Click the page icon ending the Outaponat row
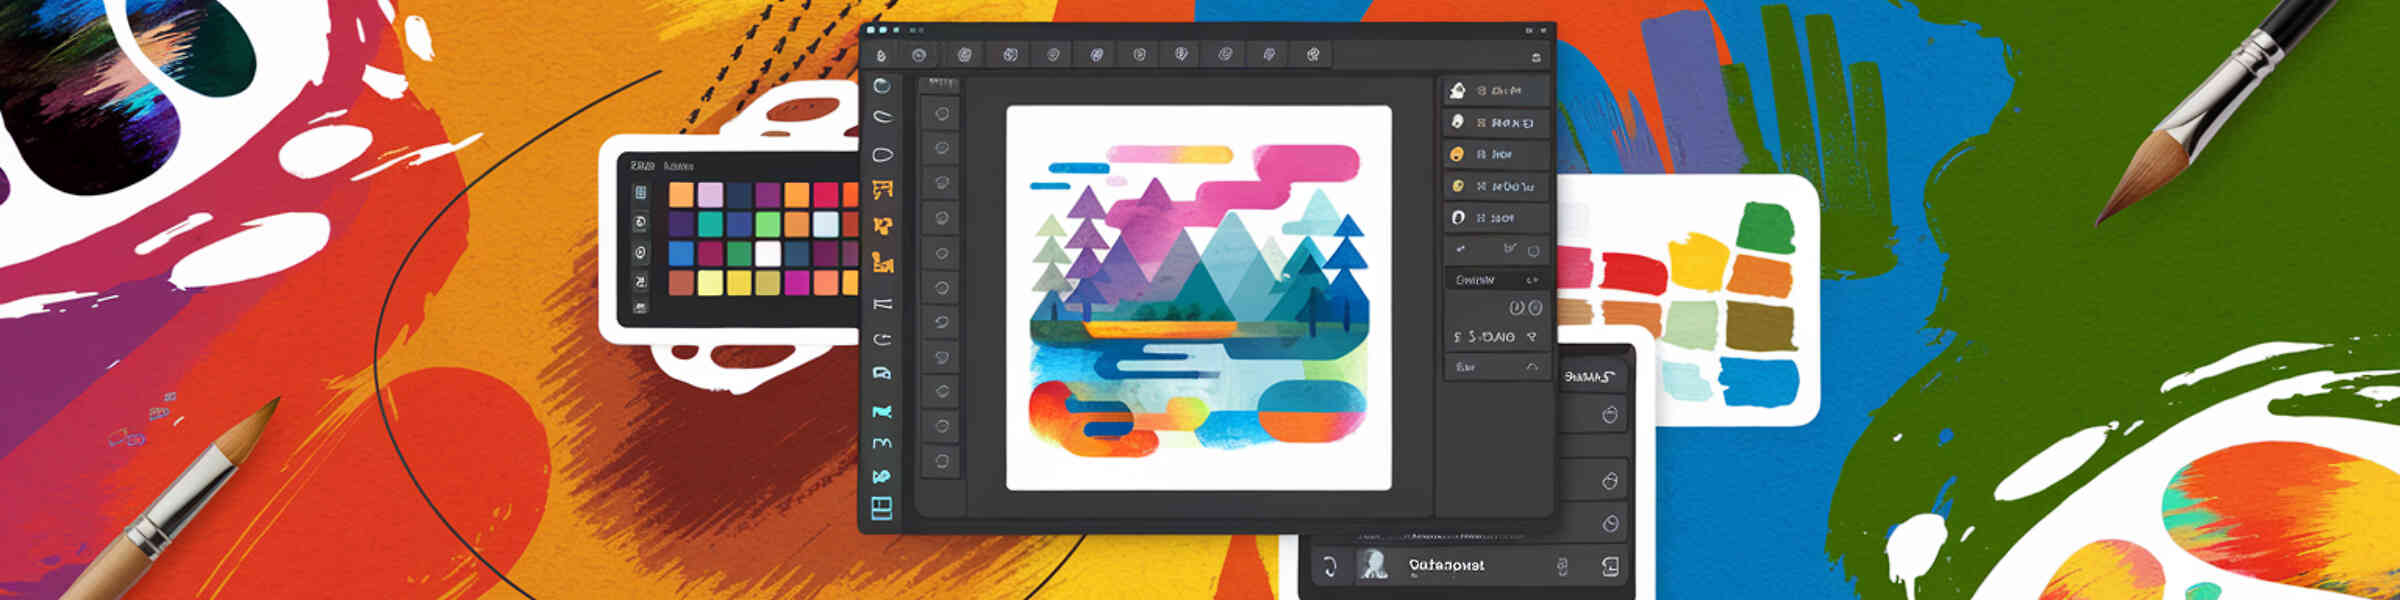The height and width of the screenshot is (600, 2400). pyautogui.click(x=1609, y=567)
